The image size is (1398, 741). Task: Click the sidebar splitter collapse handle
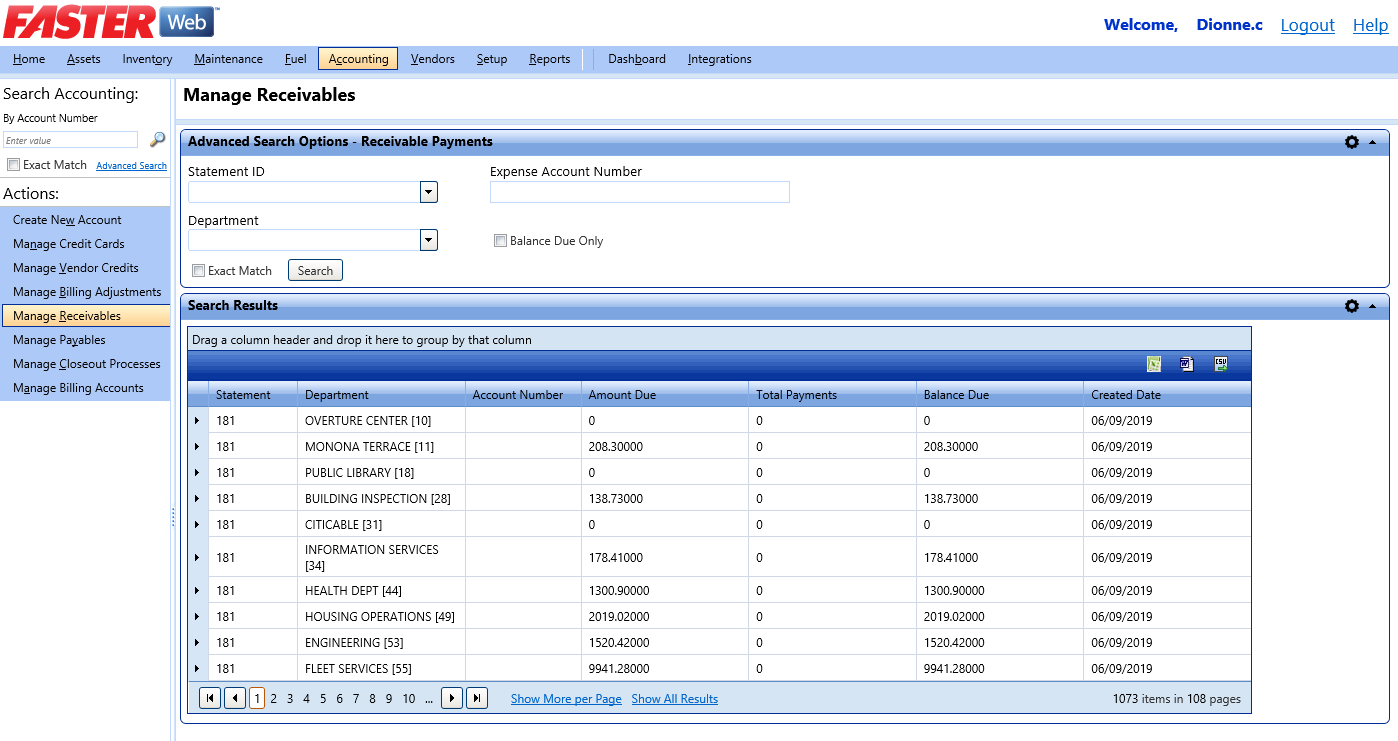(x=173, y=517)
